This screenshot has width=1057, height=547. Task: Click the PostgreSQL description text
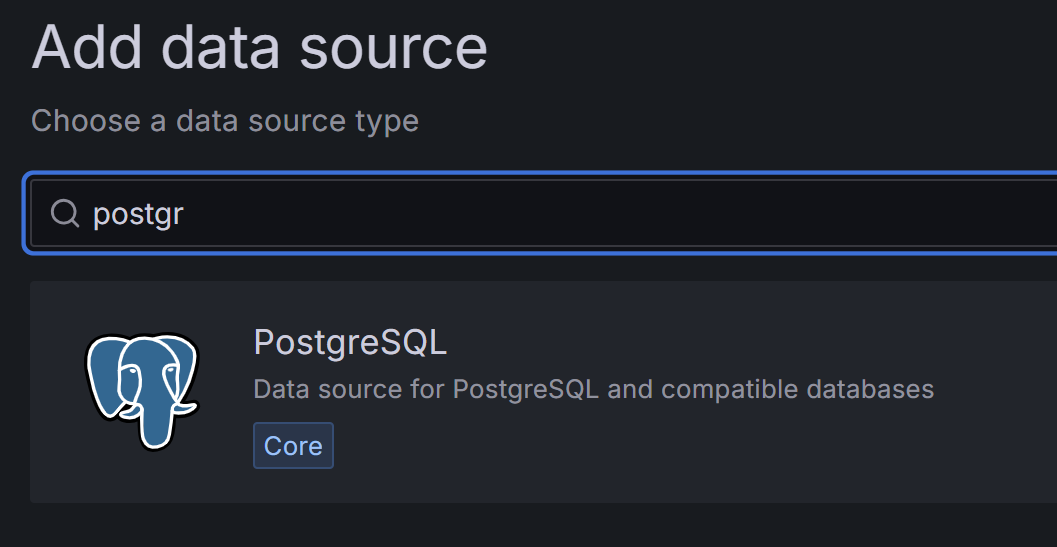pos(593,389)
